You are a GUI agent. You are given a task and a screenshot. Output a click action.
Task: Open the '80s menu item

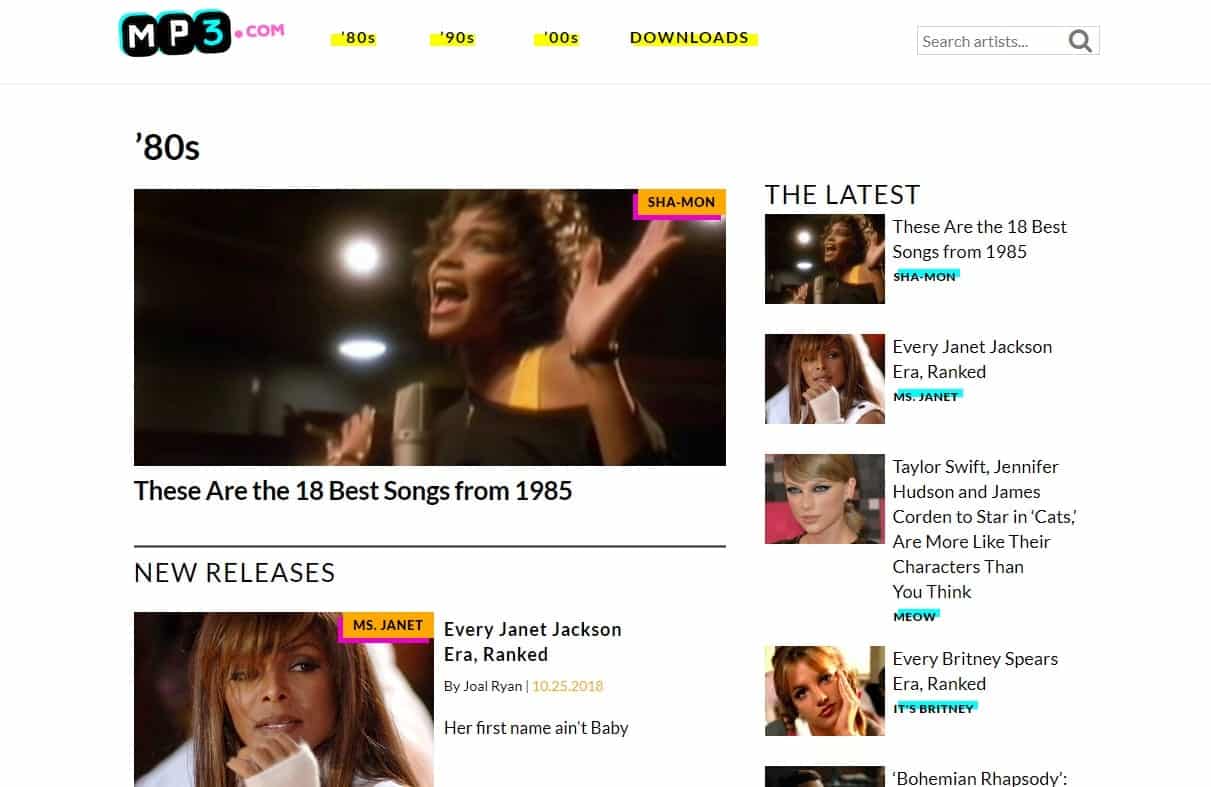[356, 38]
